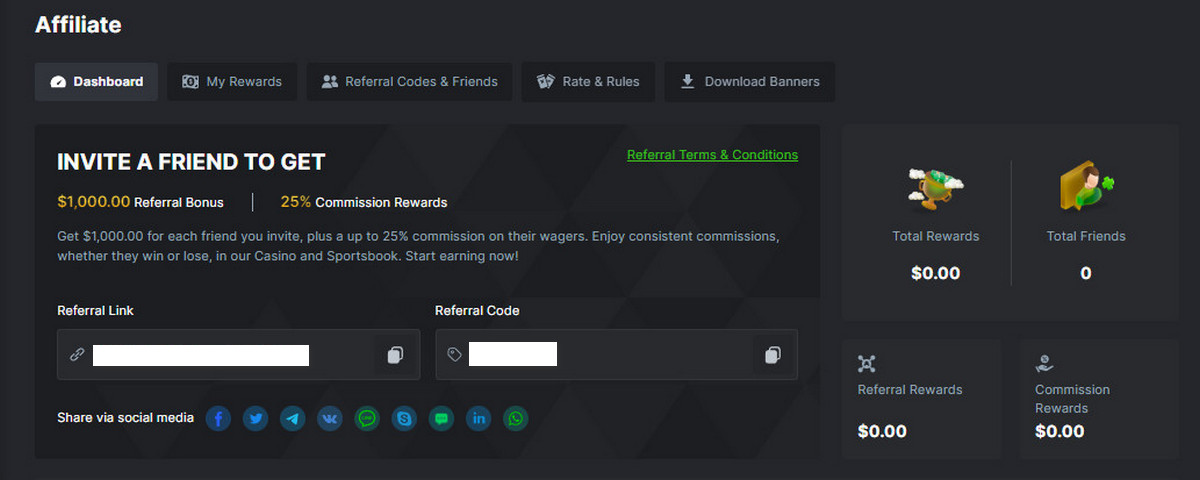Copy the Referral Code

(772, 355)
